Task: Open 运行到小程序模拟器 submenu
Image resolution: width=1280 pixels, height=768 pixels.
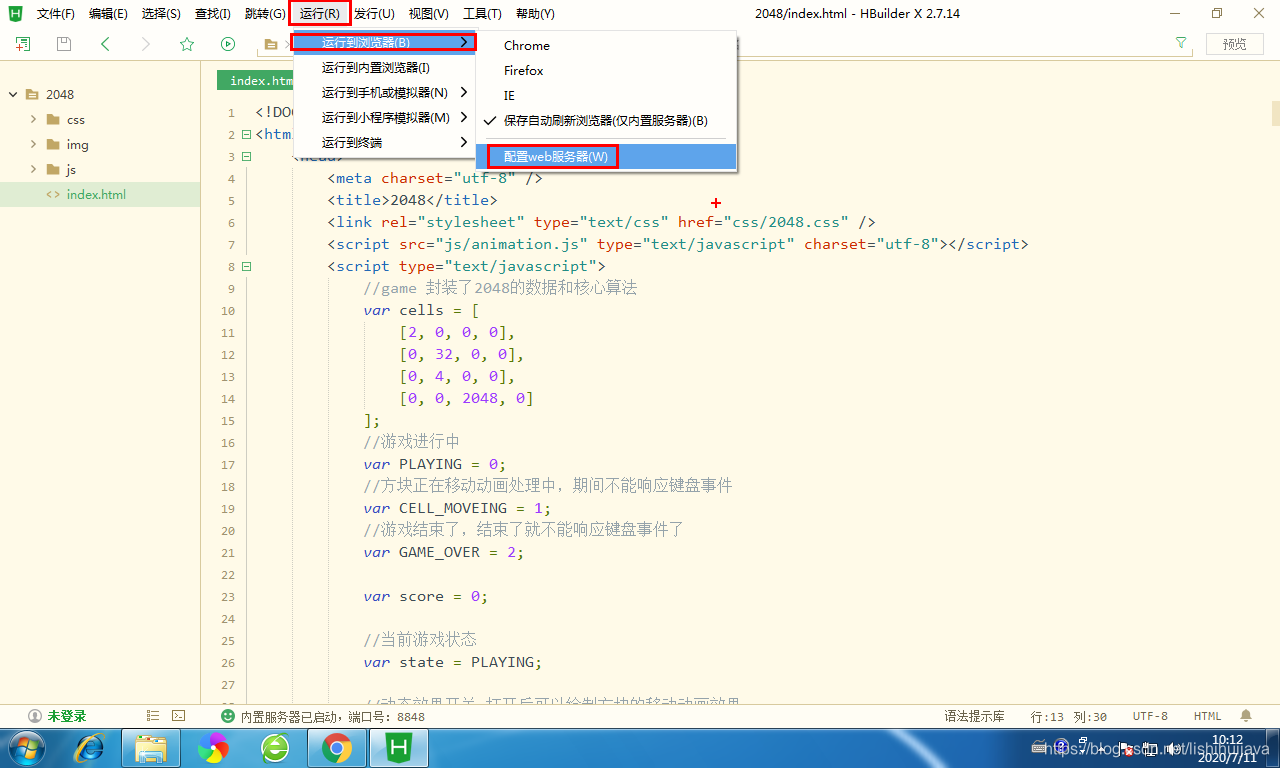Action: point(383,118)
